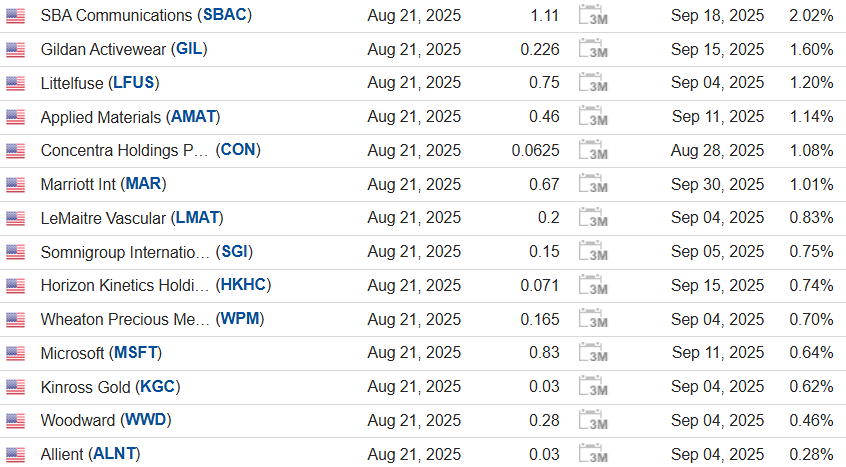This screenshot has height=467, width=846.
Task: Open the SBAC ticker link
Action: tap(225, 16)
